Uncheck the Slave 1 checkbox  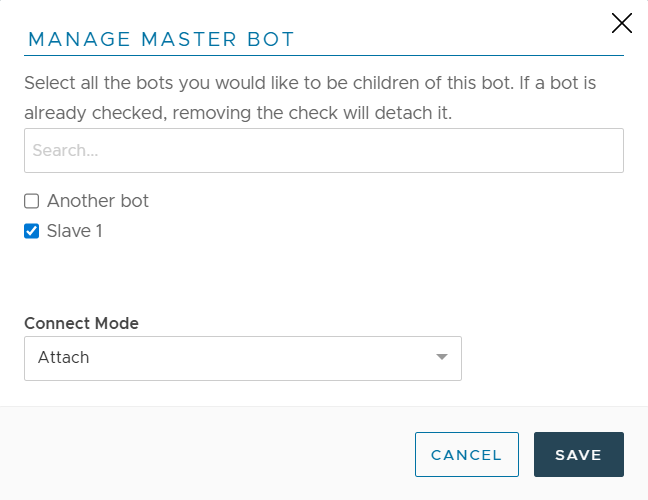[x=31, y=232]
